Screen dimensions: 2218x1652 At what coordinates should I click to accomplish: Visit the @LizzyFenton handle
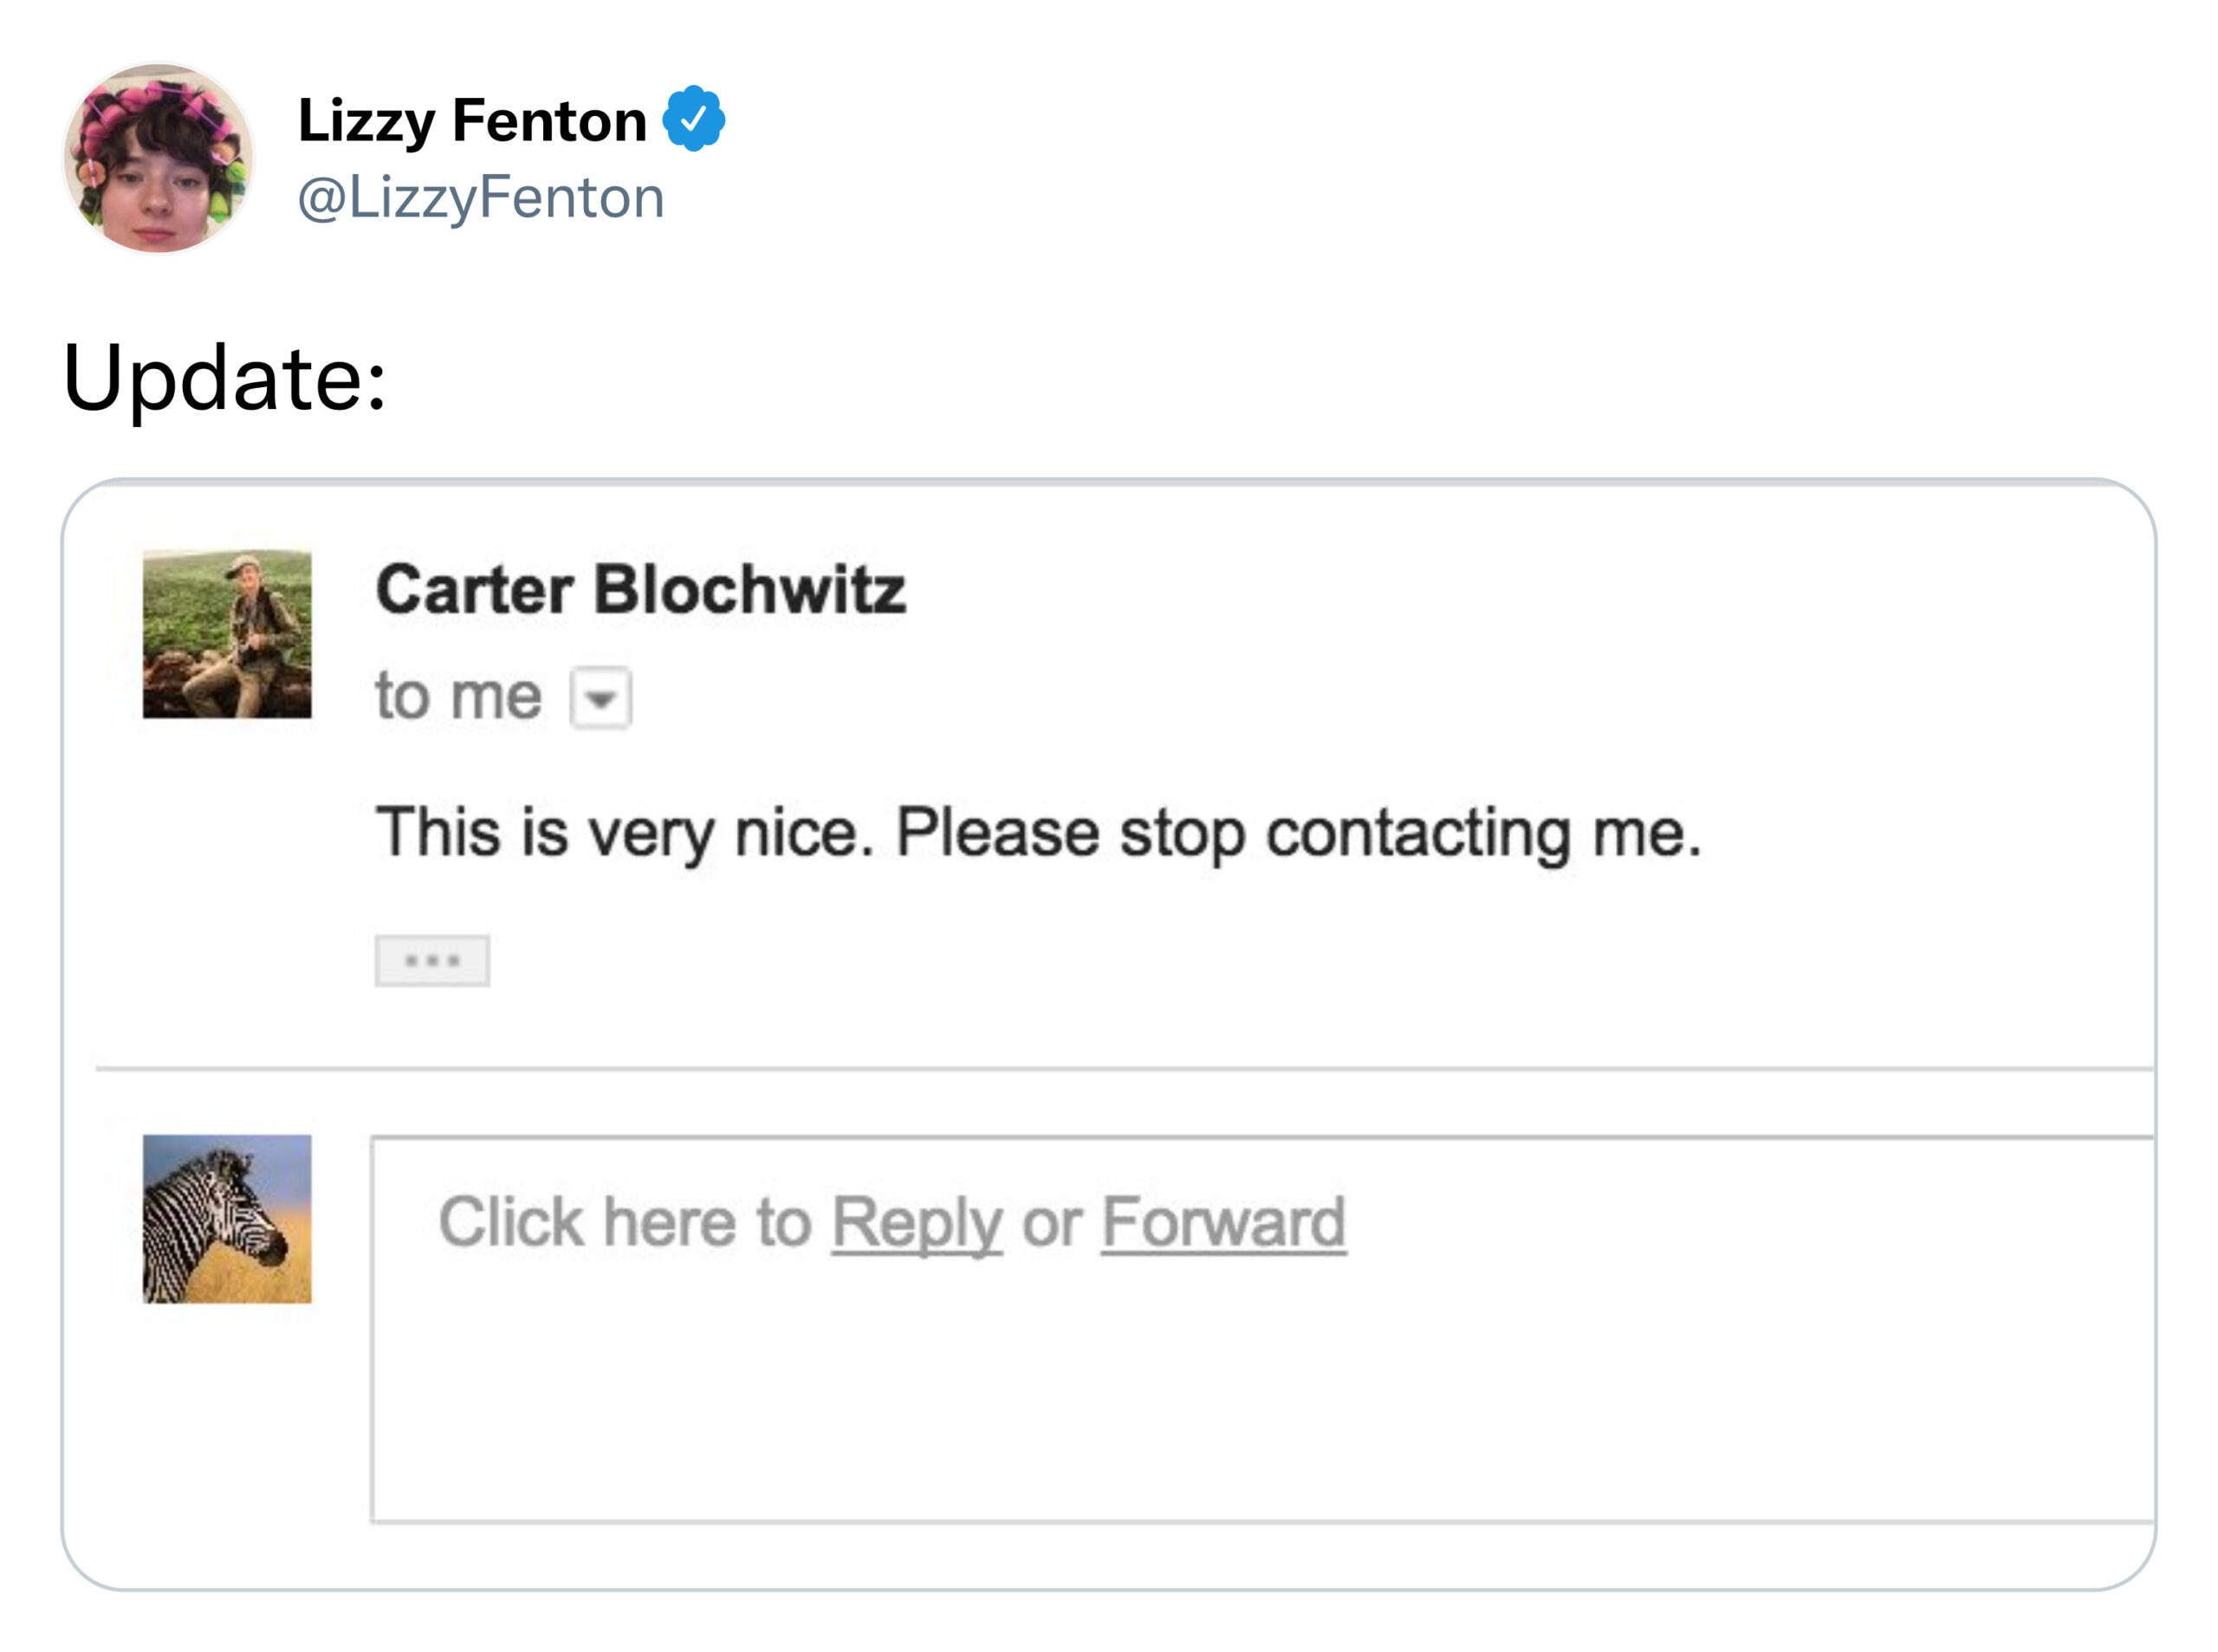point(481,198)
